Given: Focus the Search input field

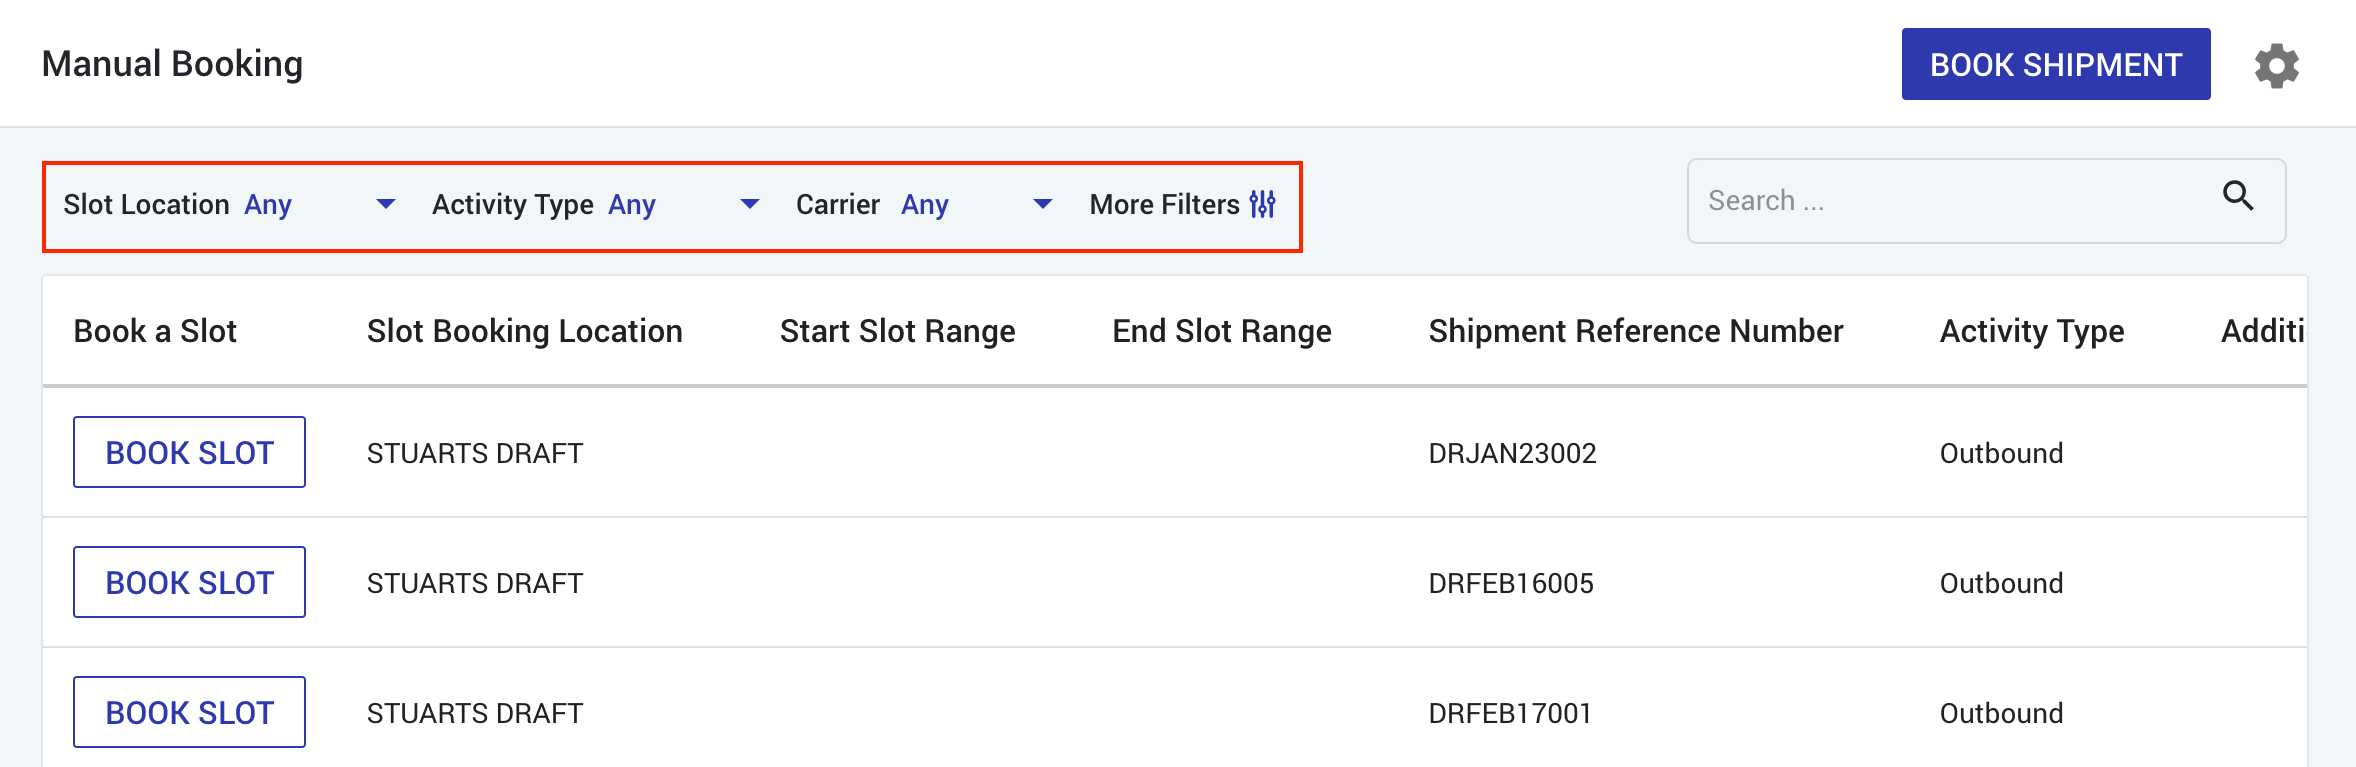Looking at the screenshot, I should click(1950, 201).
